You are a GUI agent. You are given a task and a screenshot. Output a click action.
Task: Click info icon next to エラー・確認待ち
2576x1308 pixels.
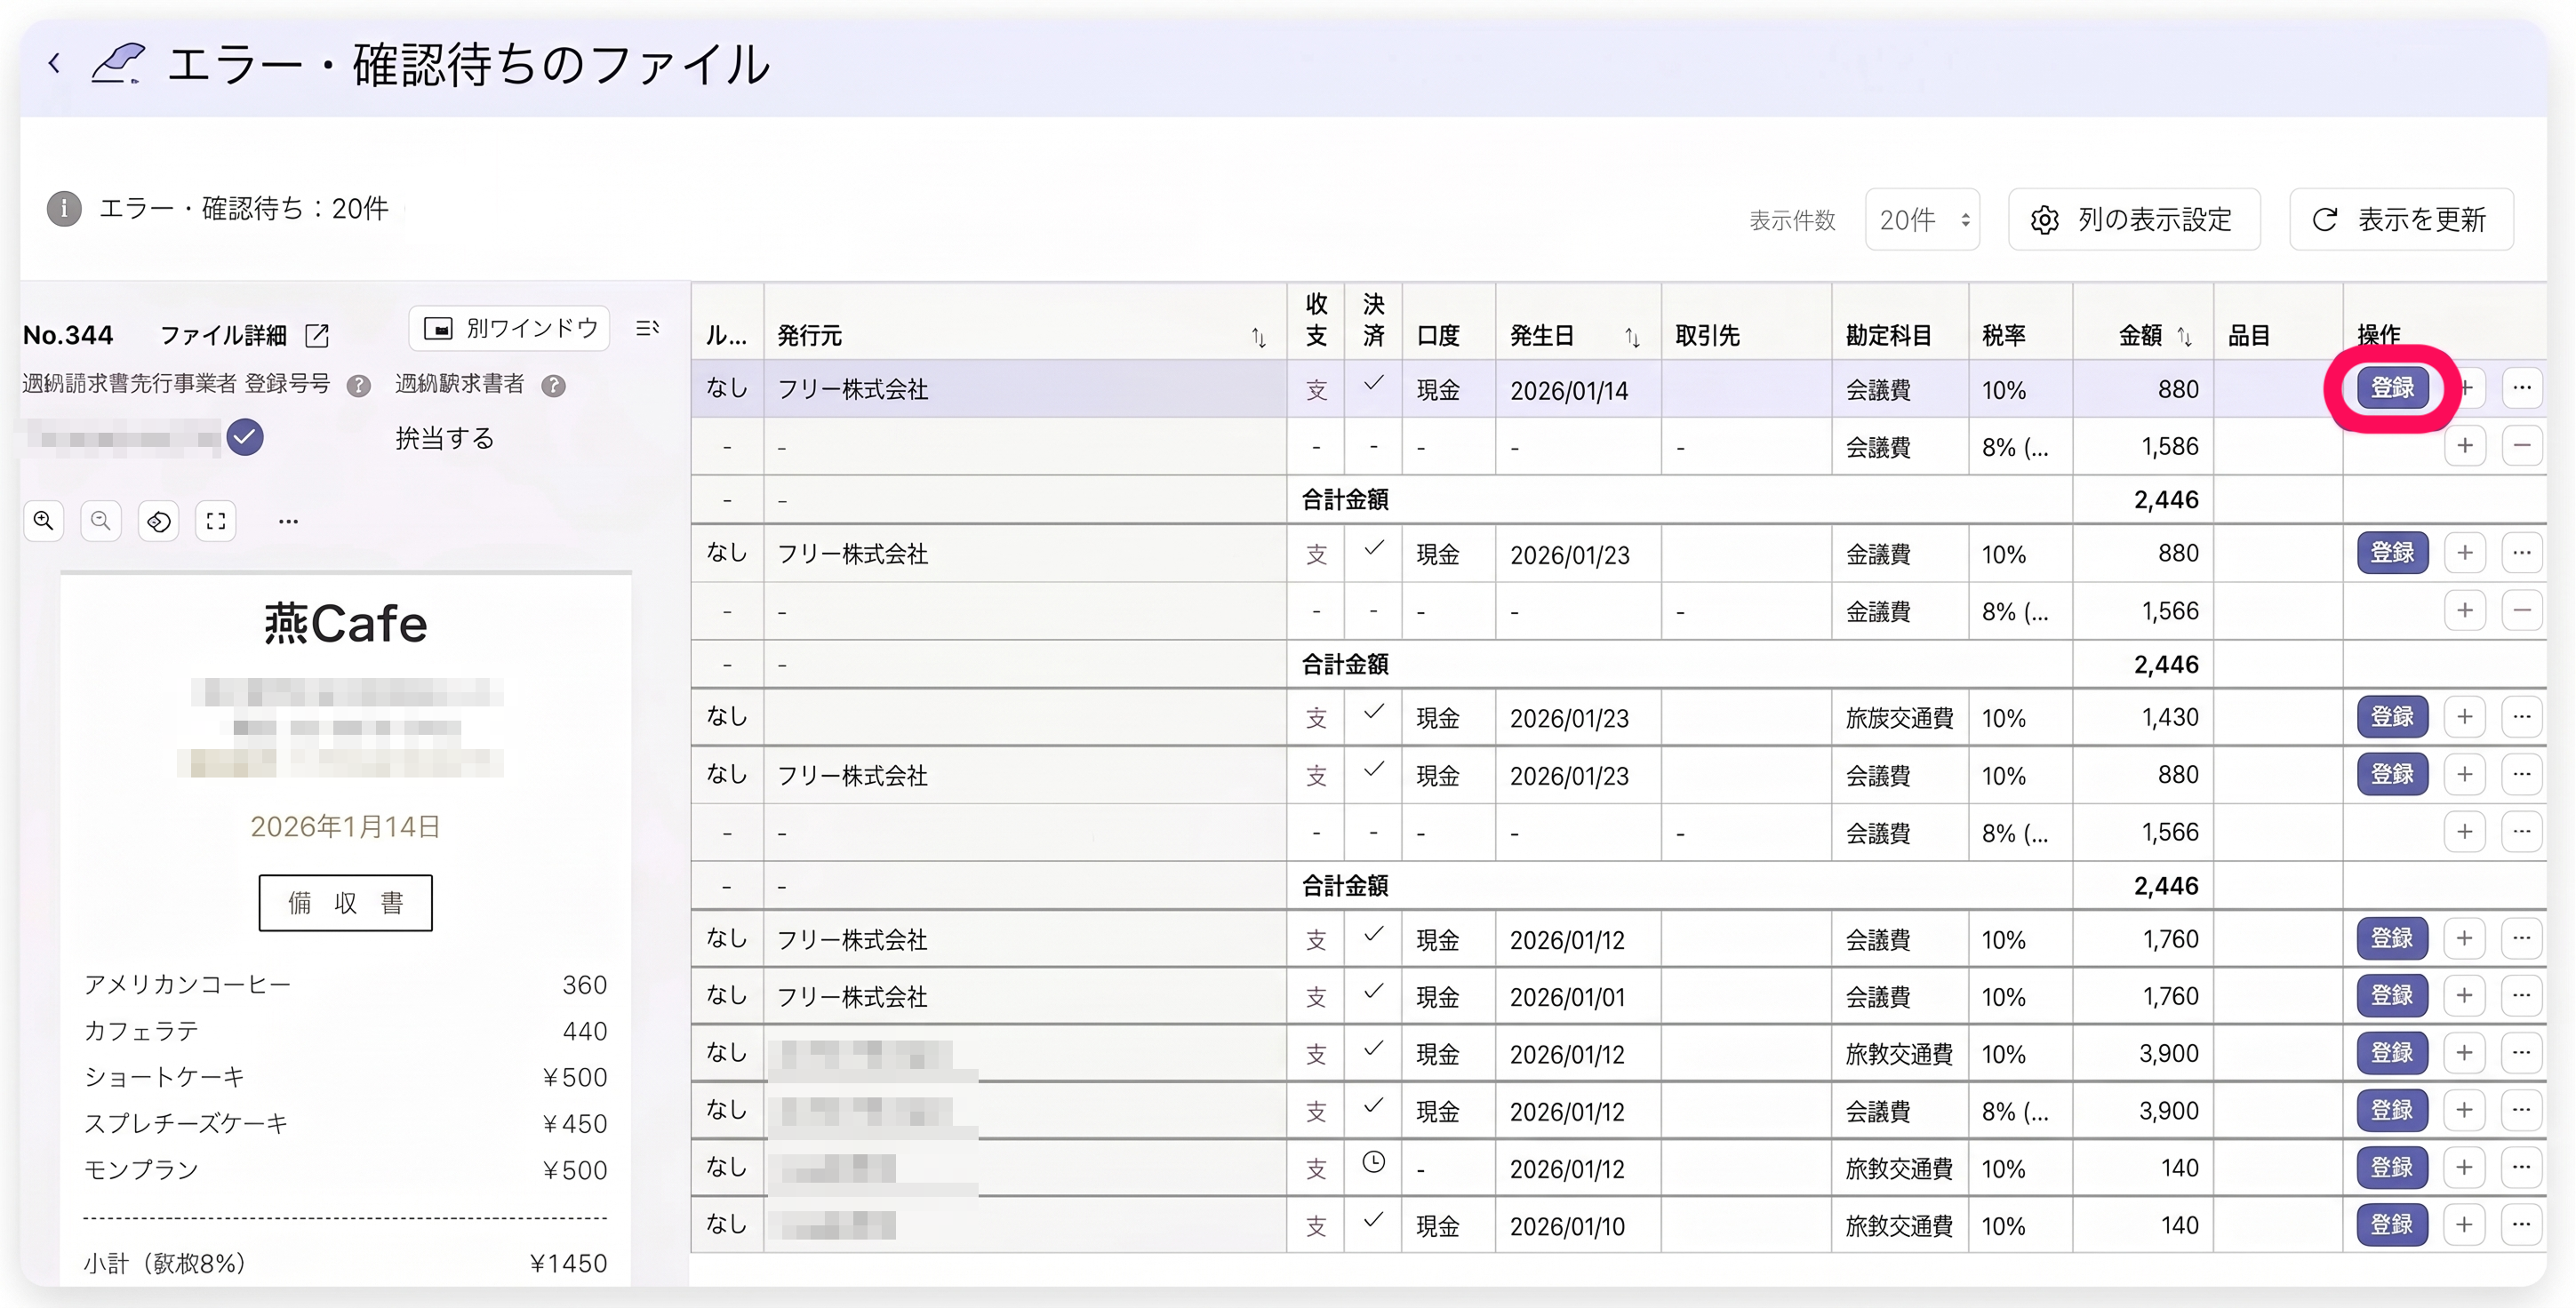64,208
